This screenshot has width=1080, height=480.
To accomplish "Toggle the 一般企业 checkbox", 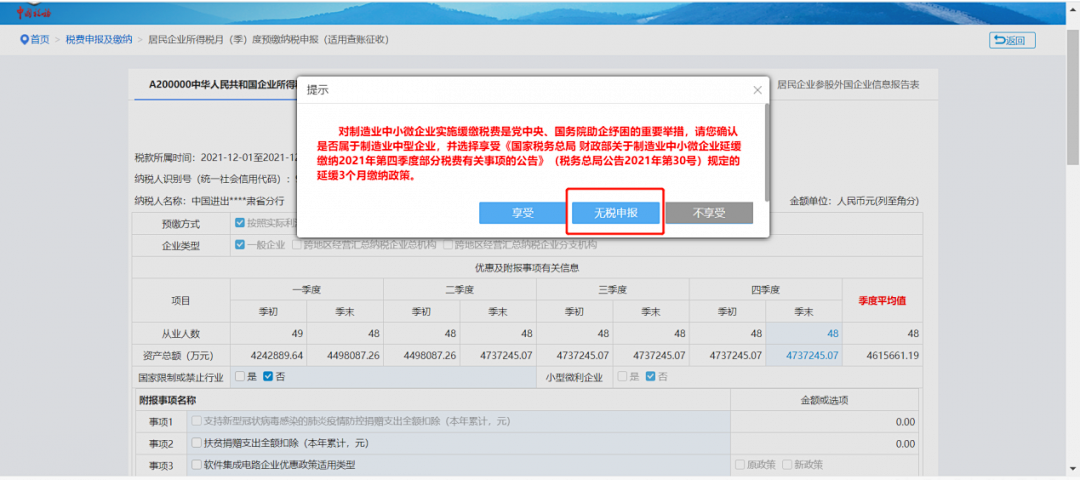I will [x=240, y=244].
